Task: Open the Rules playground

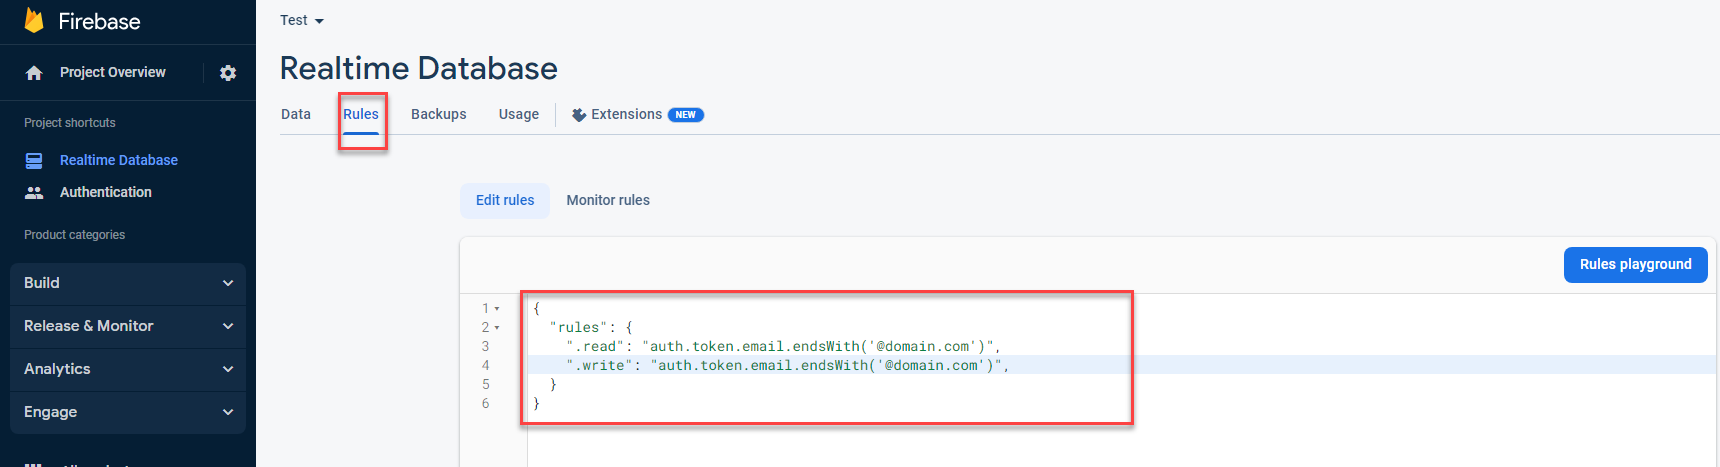Action: (1635, 264)
